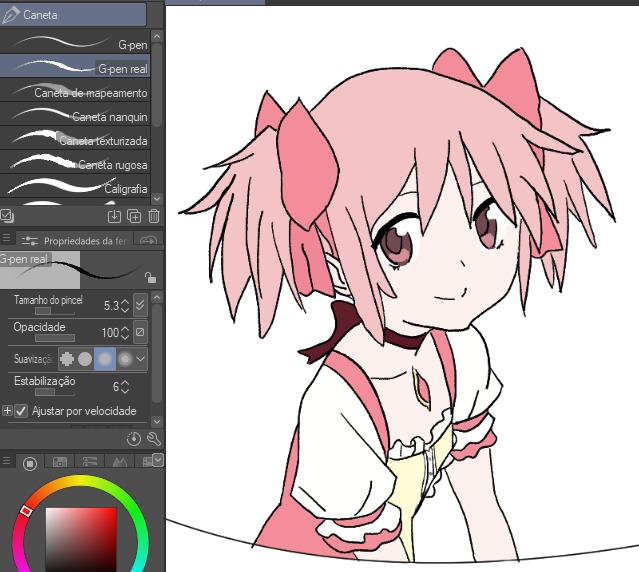Viewport: 639px width, 572px height.
Task: Increase Tamanho do pincel value
Action: 125,302
